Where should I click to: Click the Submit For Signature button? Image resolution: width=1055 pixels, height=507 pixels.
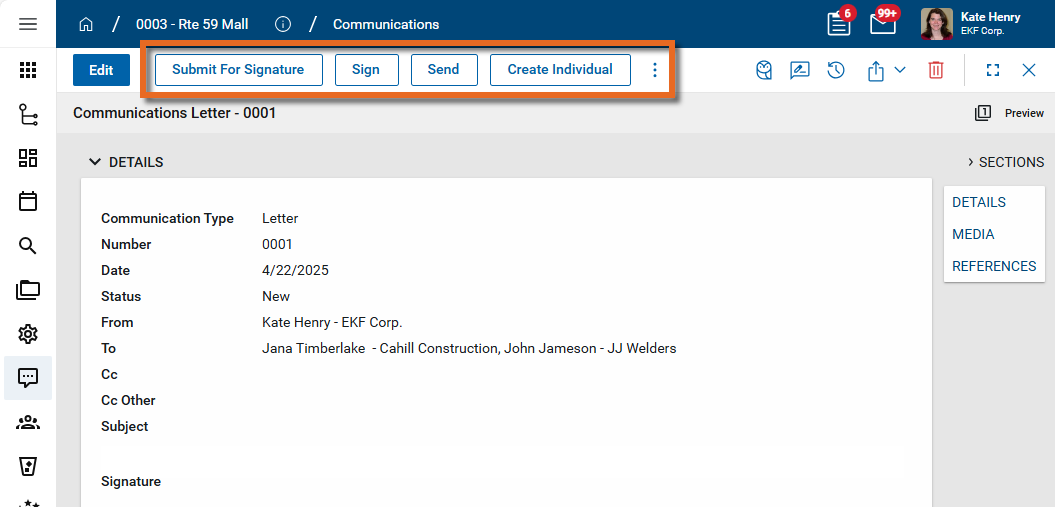point(238,70)
